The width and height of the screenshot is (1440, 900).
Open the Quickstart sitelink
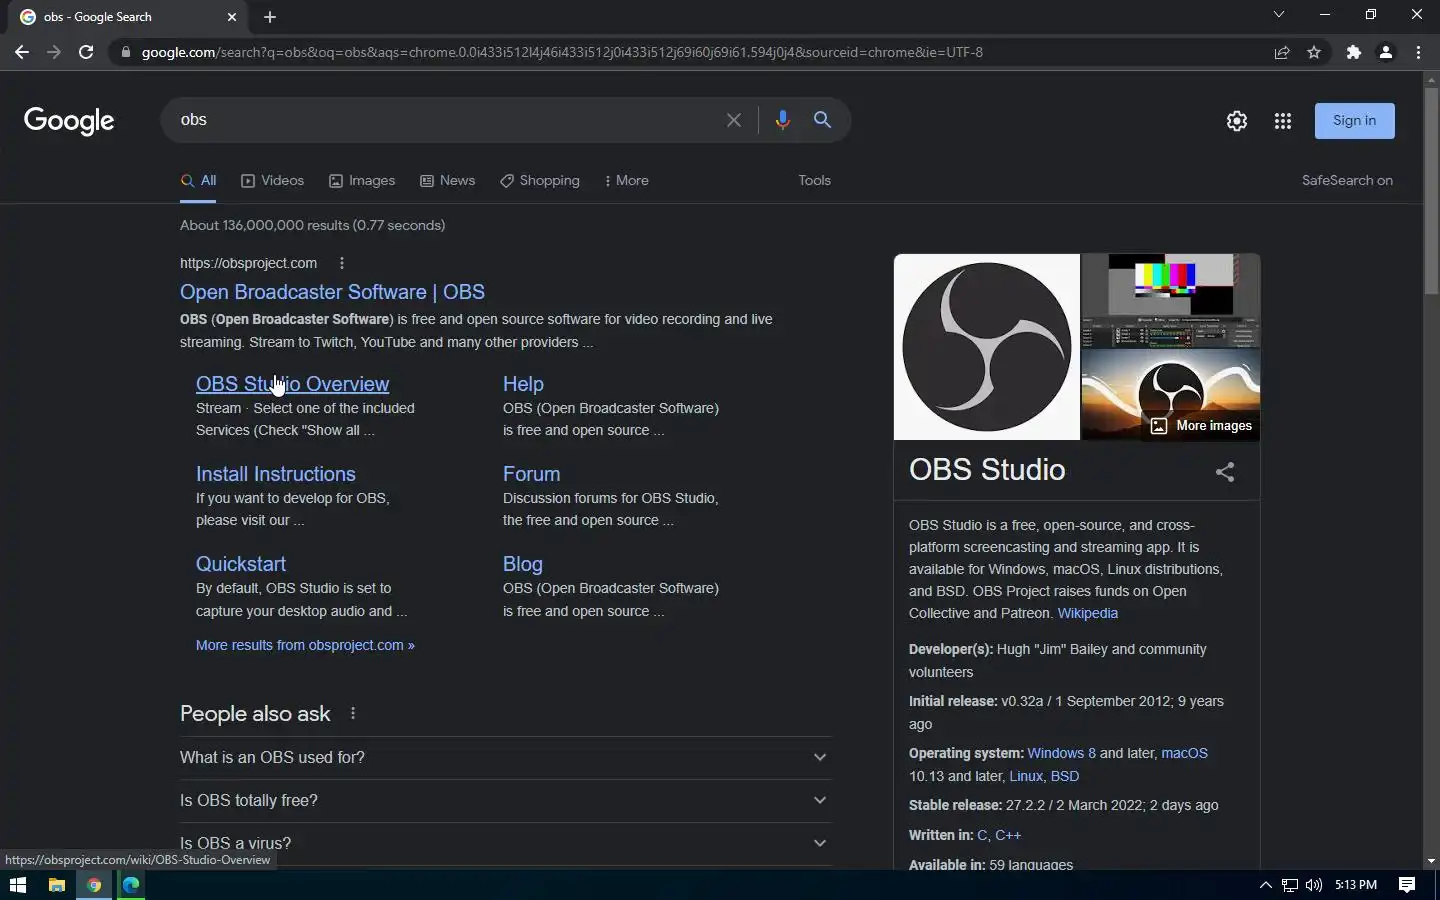pos(241,564)
